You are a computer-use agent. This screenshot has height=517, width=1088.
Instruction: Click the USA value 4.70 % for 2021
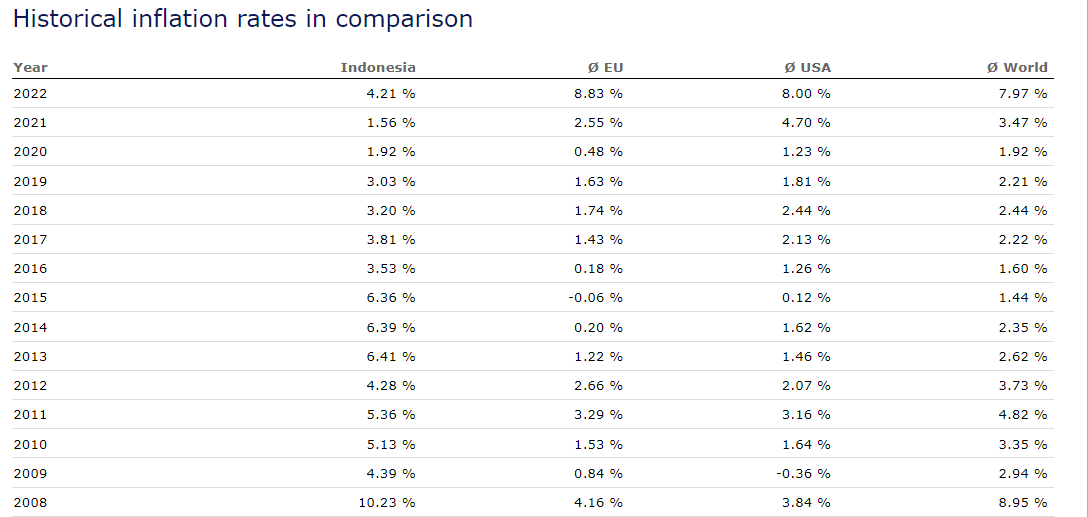806,123
